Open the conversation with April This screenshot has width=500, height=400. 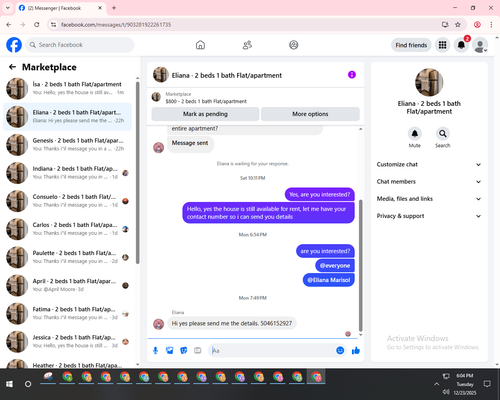point(68,285)
